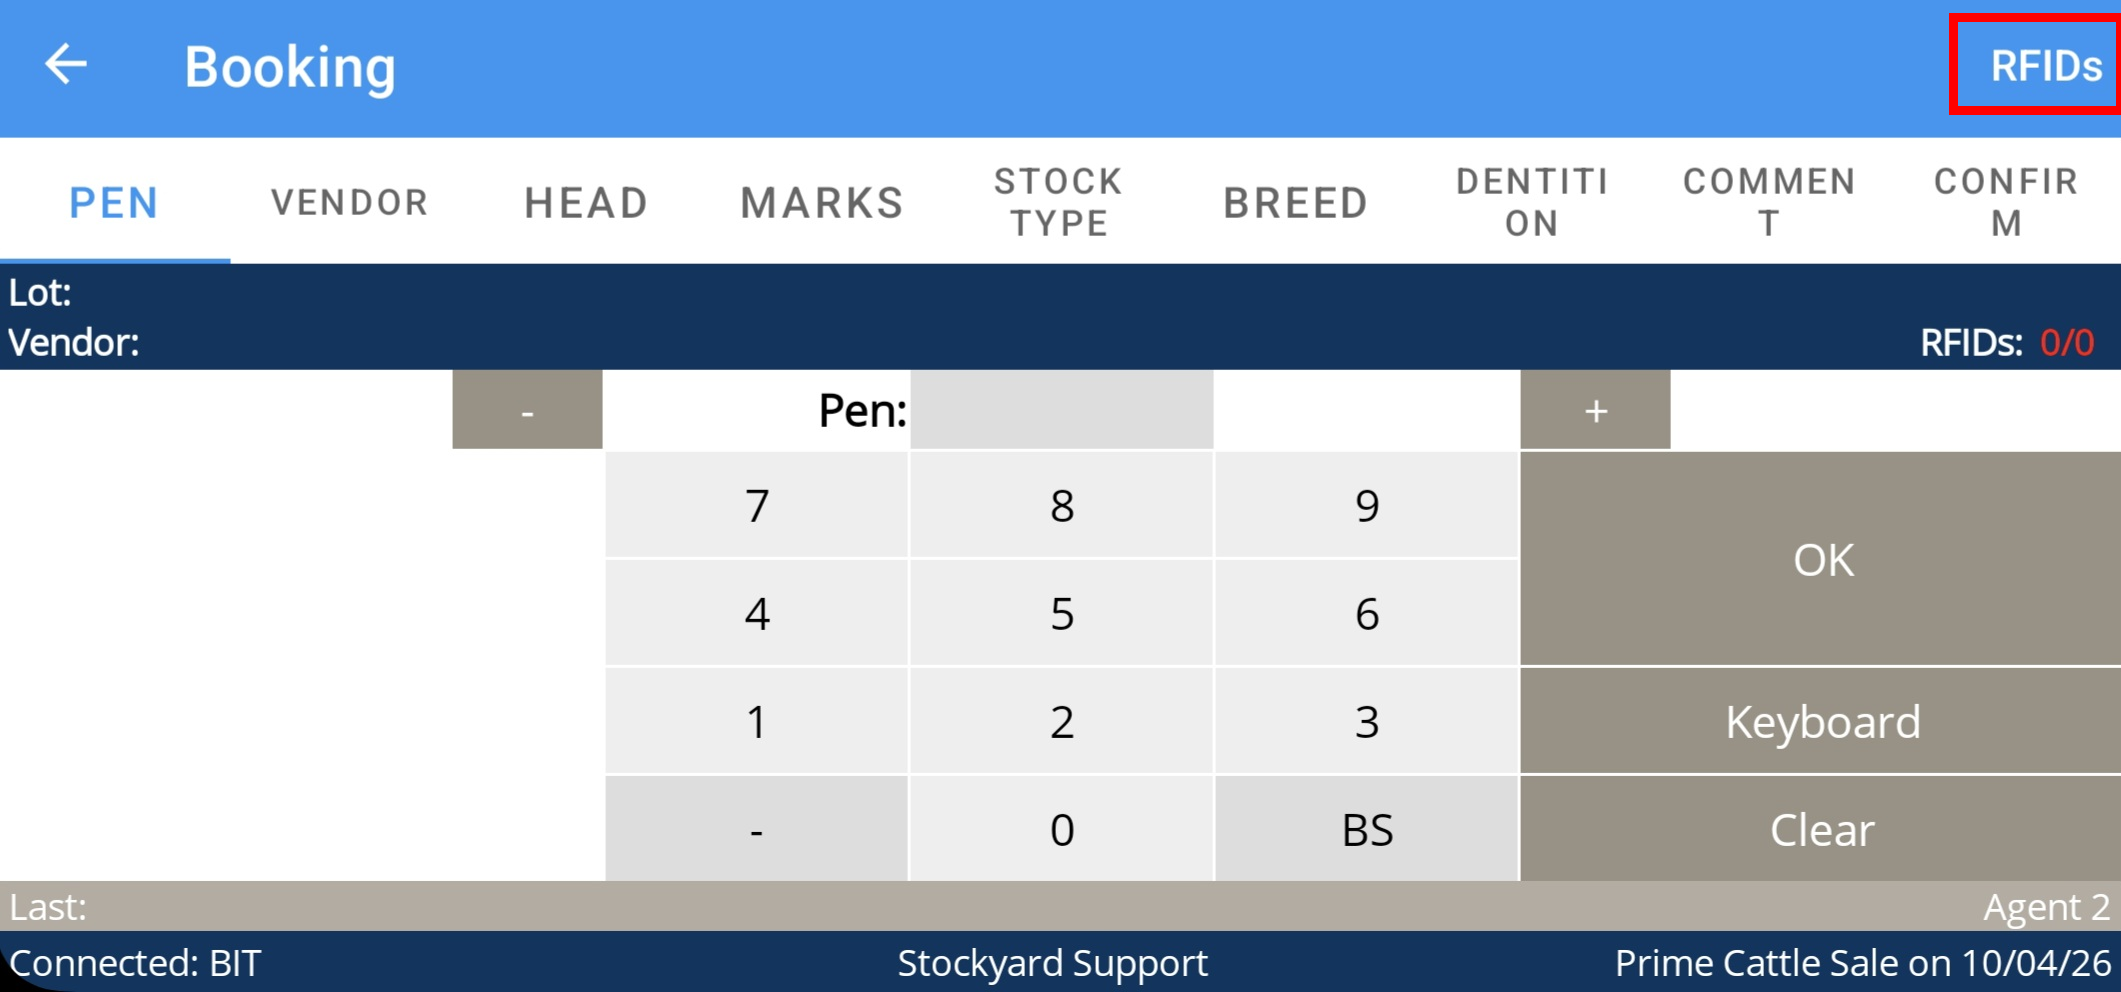
Task: Open the Breed tab
Action: coord(1295,202)
